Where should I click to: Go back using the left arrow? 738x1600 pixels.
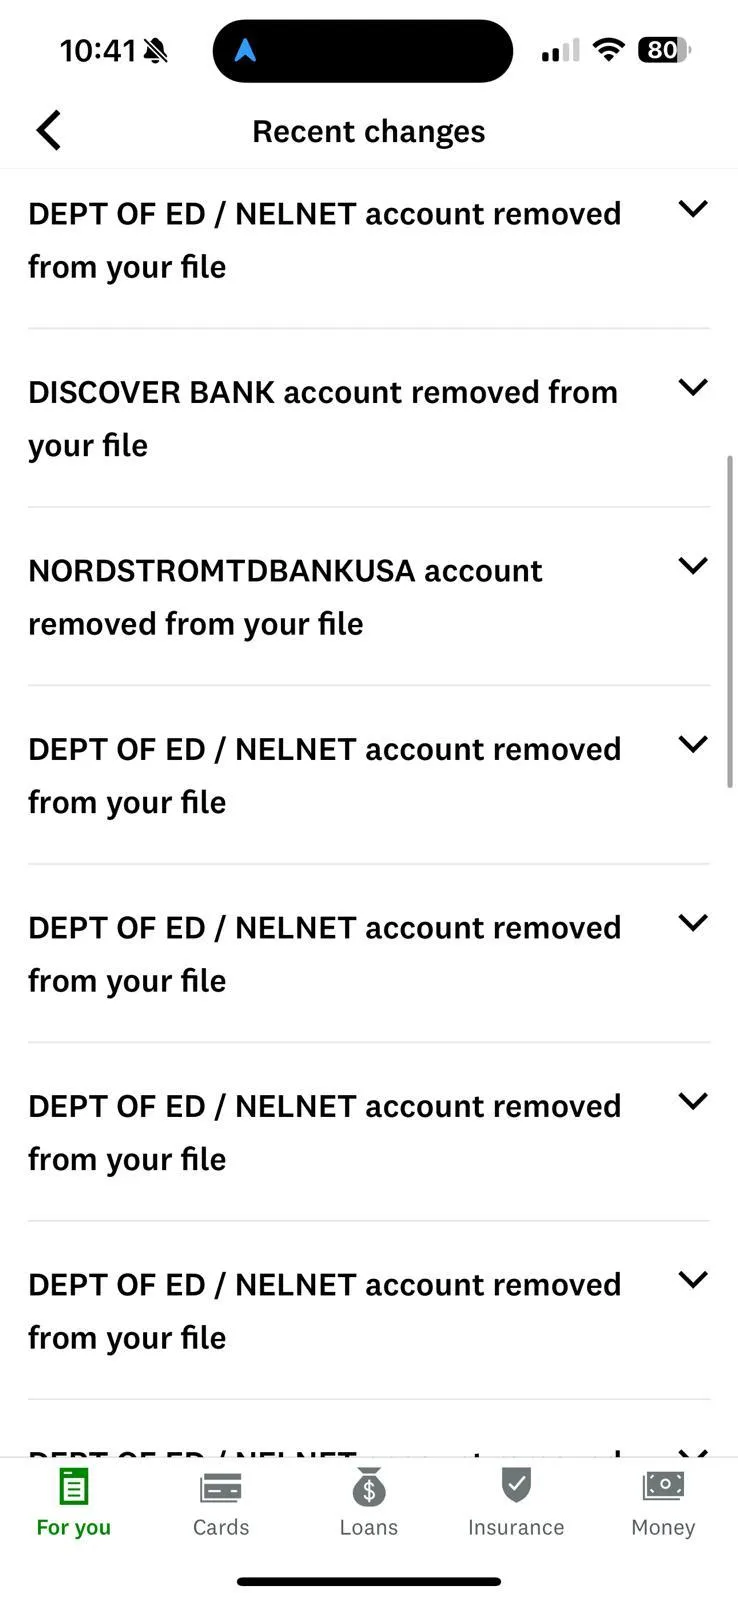click(x=49, y=130)
